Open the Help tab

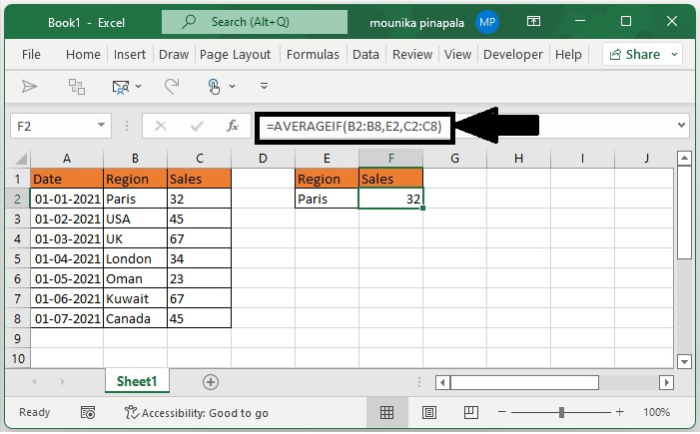pos(568,54)
